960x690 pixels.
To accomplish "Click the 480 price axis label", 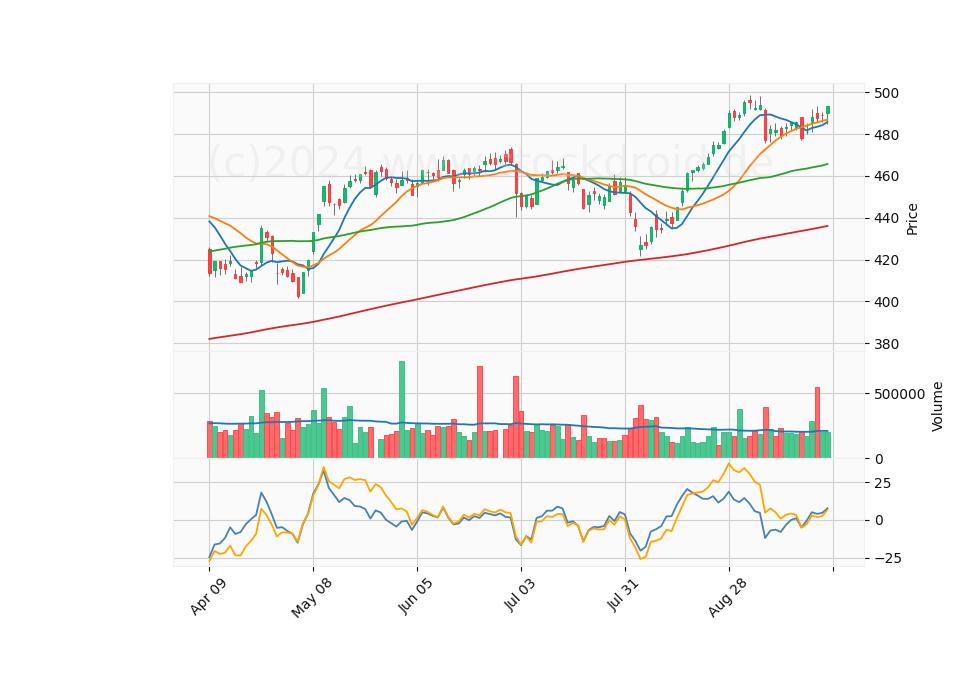I will [887, 135].
